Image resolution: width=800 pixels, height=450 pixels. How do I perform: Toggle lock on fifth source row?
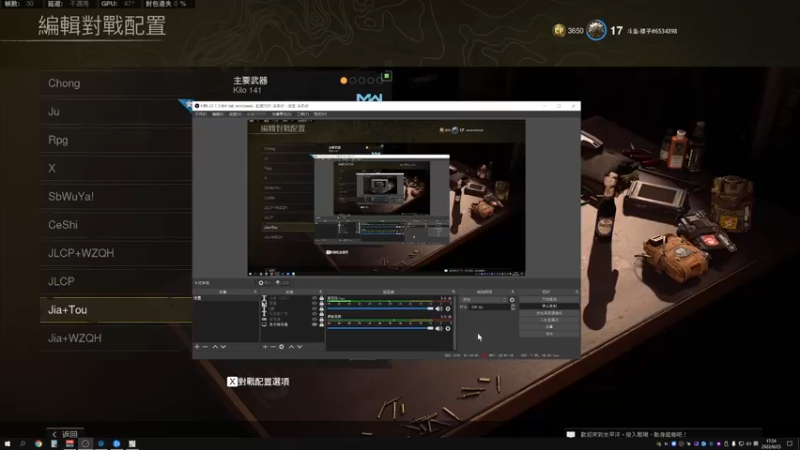pos(321,319)
